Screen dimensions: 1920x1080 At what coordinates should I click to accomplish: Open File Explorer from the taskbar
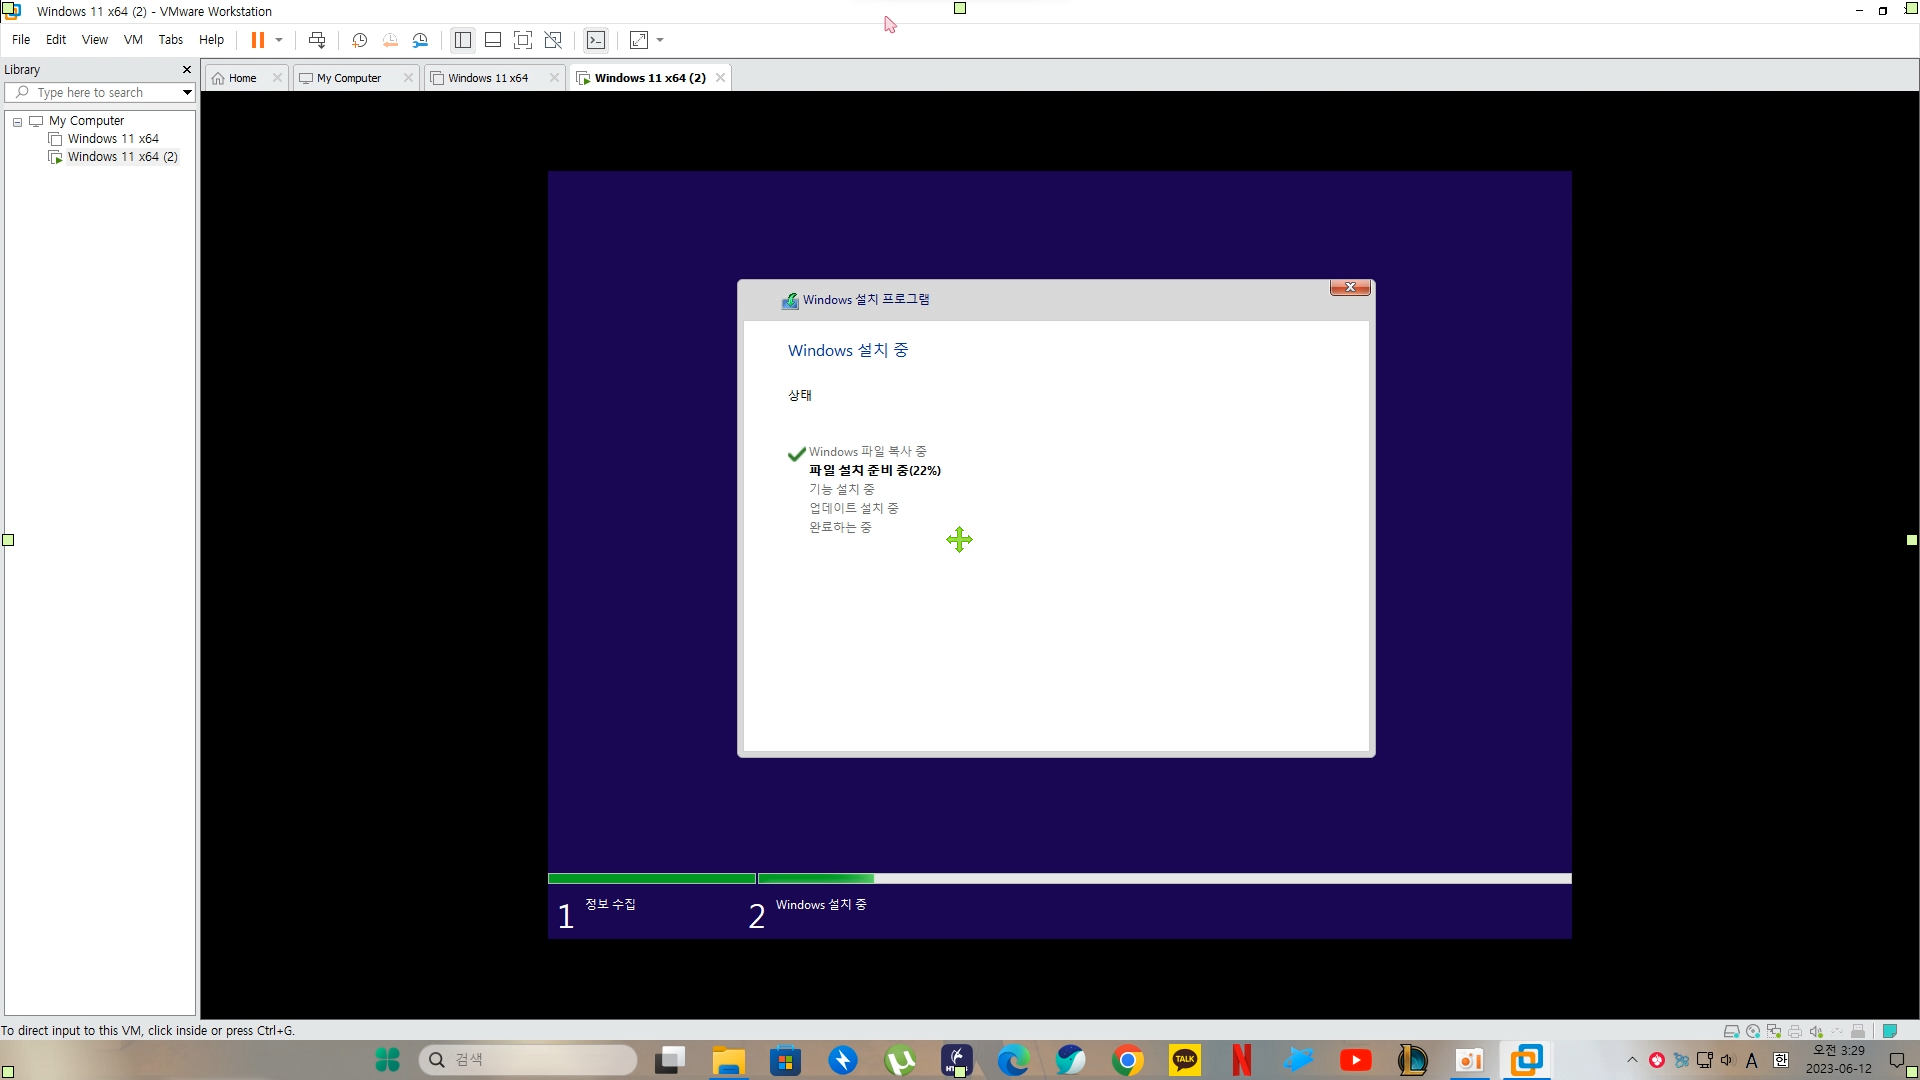729,1060
